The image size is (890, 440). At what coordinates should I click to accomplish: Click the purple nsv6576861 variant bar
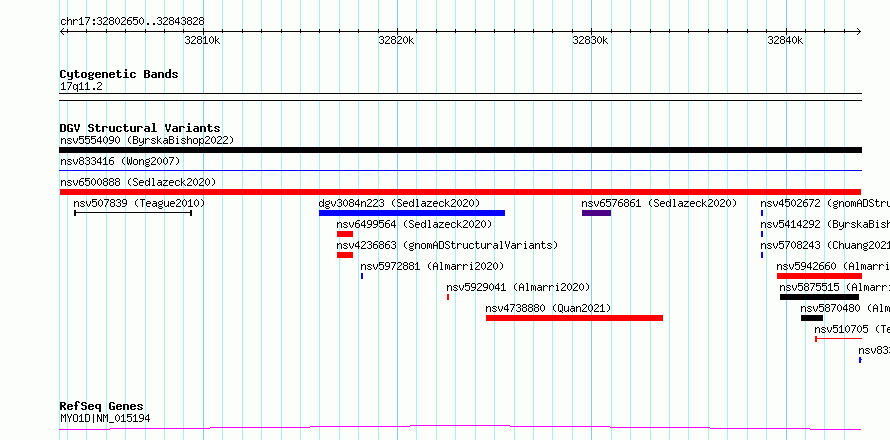[596, 213]
